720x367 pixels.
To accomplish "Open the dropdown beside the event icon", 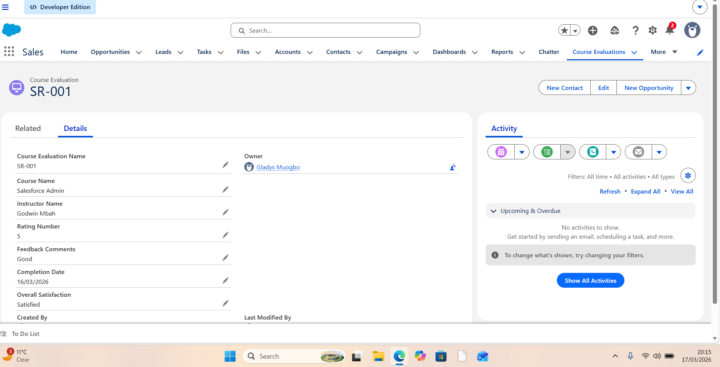I will (x=522, y=152).
